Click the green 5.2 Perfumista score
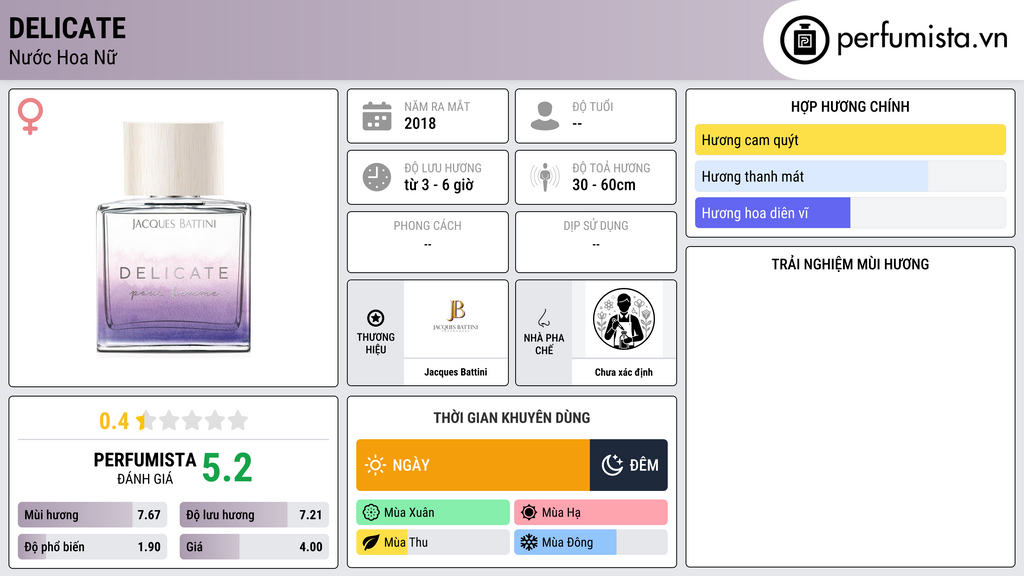 click(227, 468)
